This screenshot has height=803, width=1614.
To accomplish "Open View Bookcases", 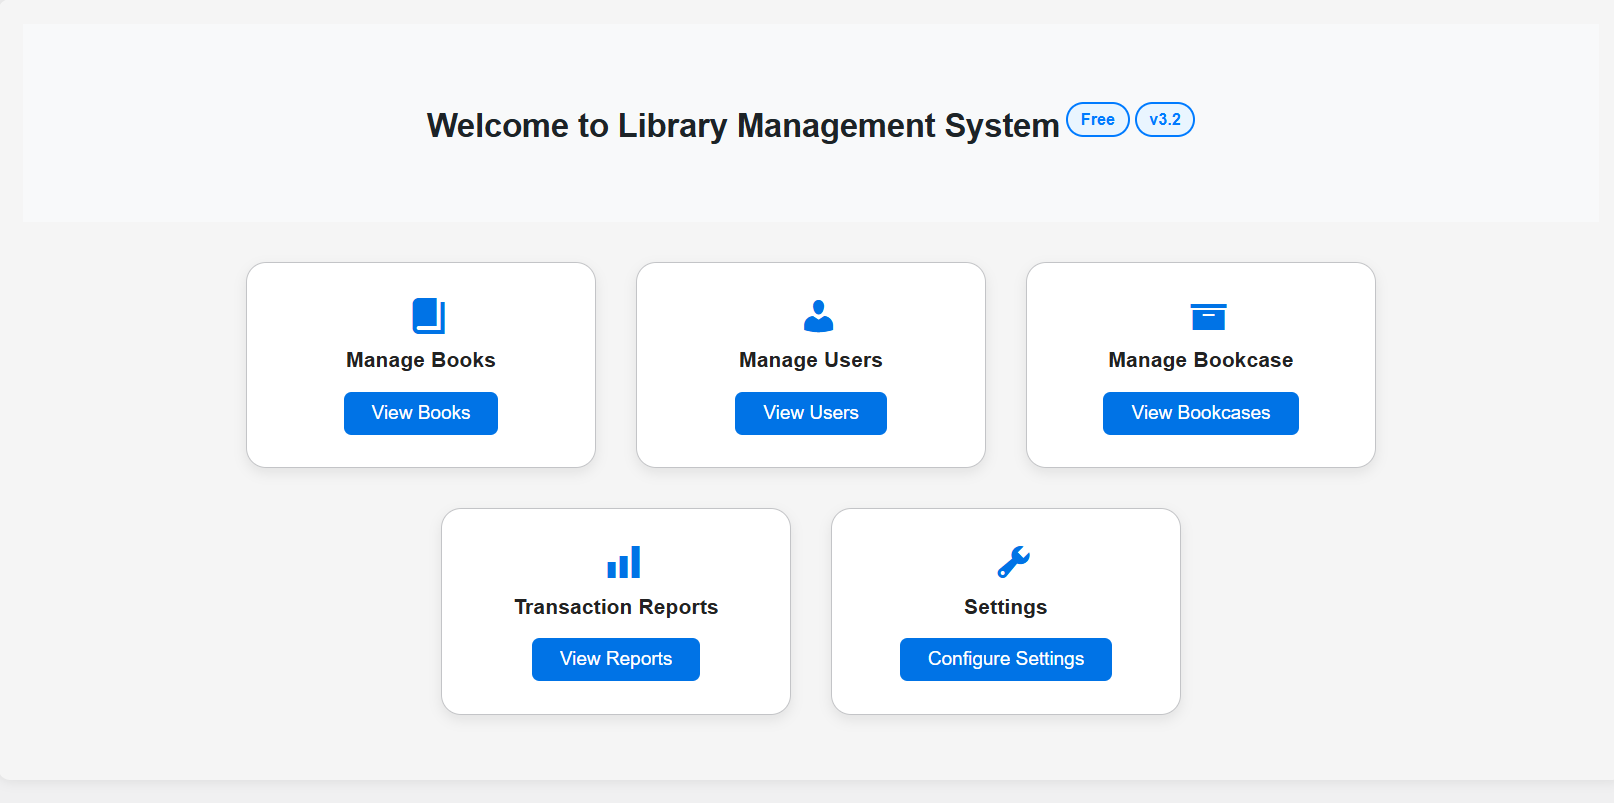I will (1200, 413).
